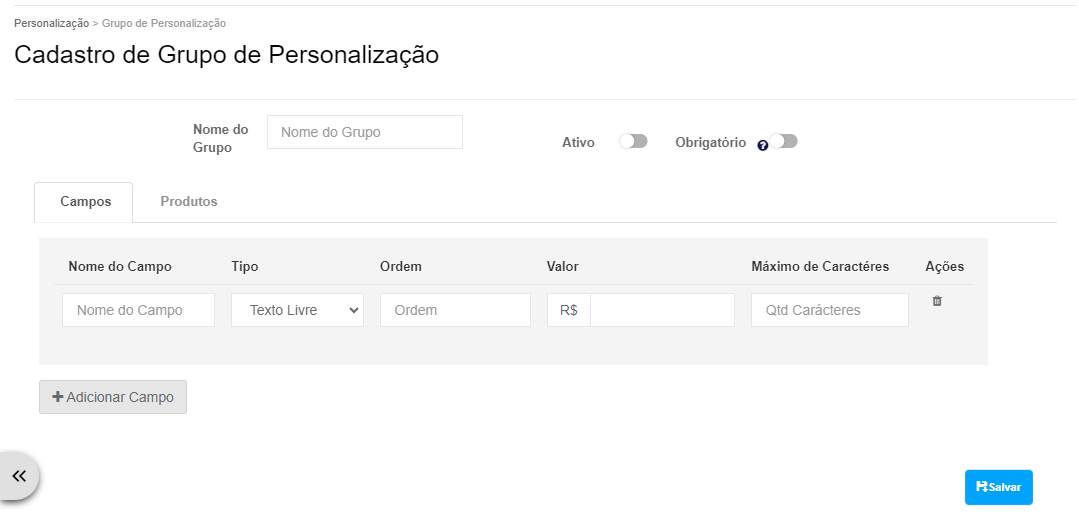
Task: Toggle the Ativo switch
Action: point(633,141)
